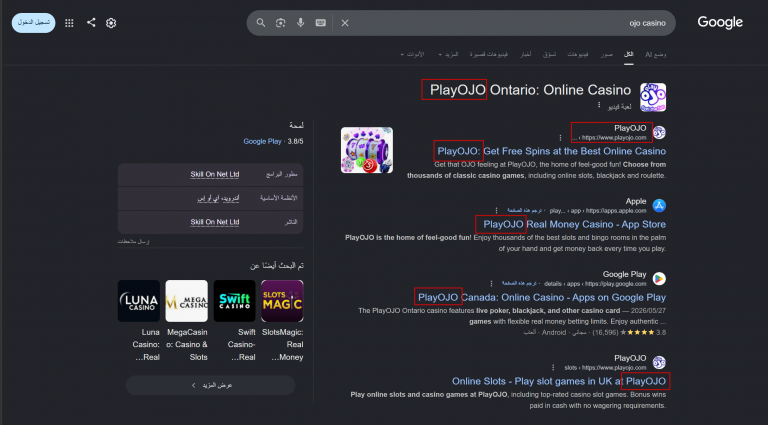Image resolution: width=768 pixels, height=425 pixels.
Task: Click the 'SlotsMagic: Real Money' label
Action: click(283, 345)
